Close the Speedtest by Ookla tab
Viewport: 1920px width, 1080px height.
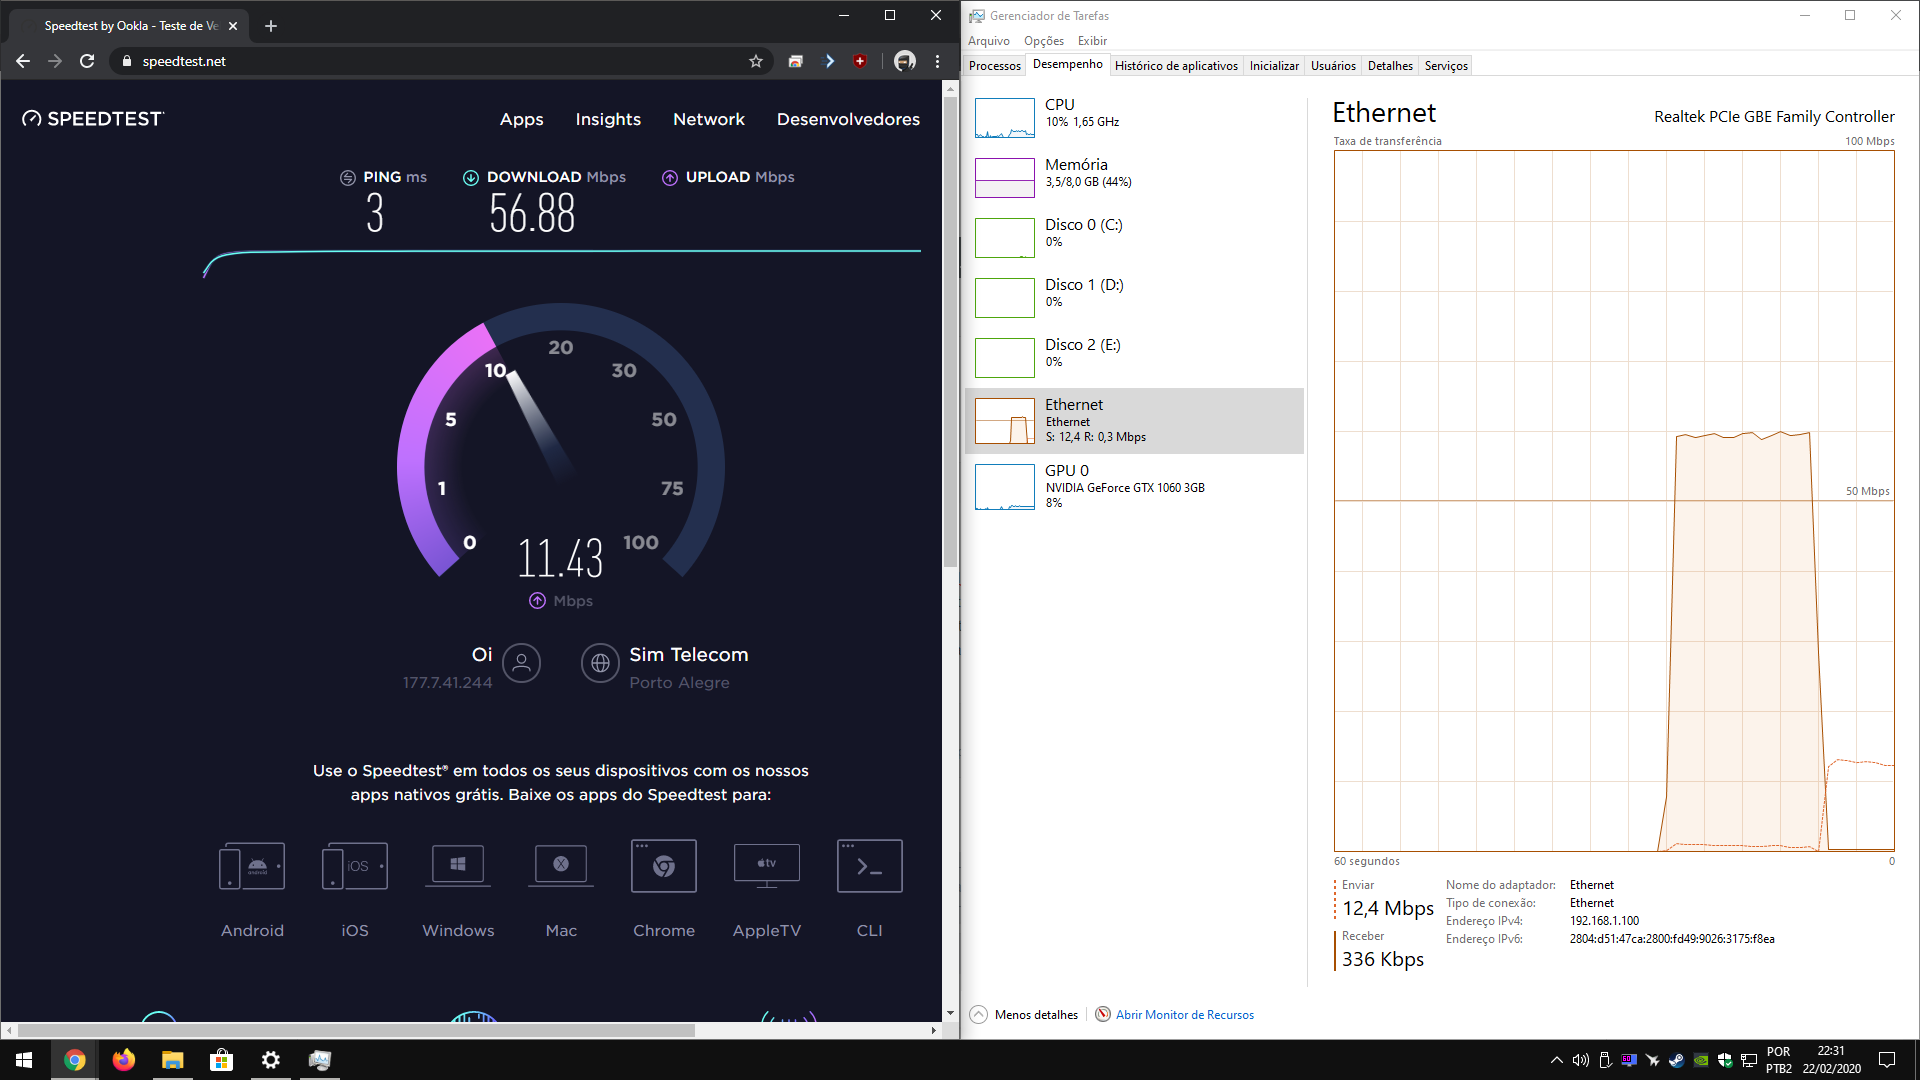pyautogui.click(x=233, y=26)
